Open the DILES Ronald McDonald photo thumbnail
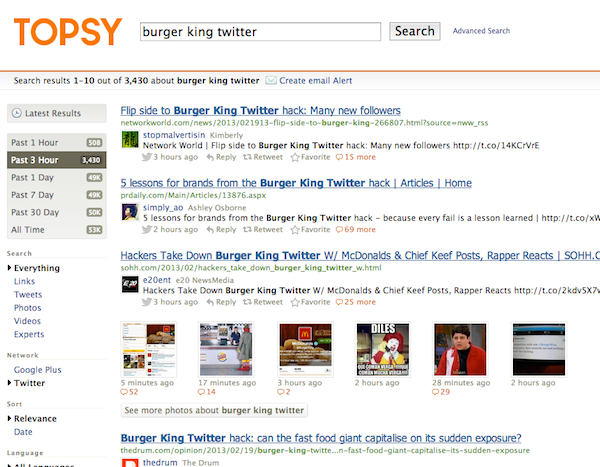This screenshot has width=600, height=467. pos(383,349)
